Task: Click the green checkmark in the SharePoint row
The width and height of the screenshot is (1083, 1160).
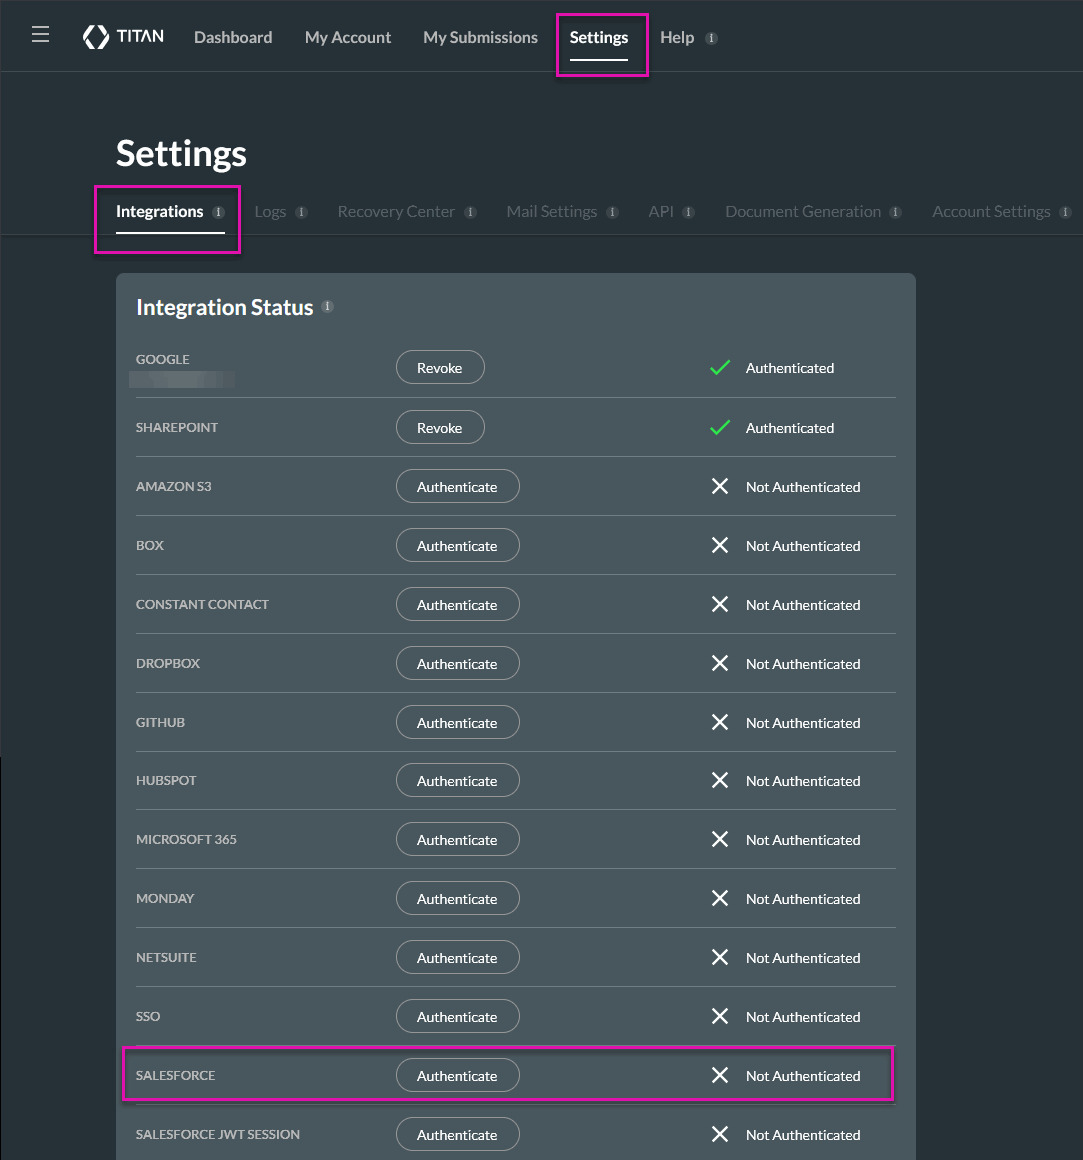Action: (x=720, y=428)
